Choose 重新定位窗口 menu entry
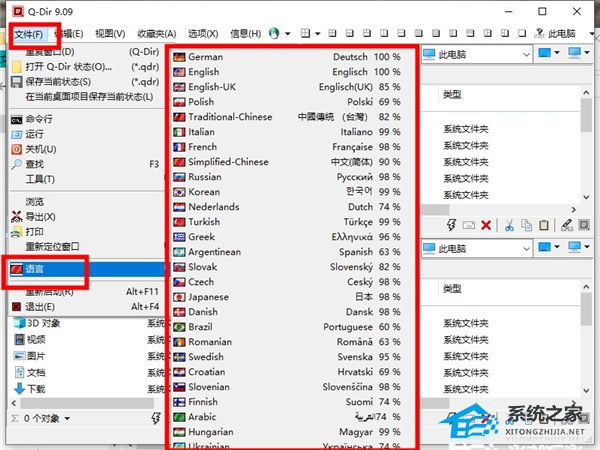 [86, 246]
